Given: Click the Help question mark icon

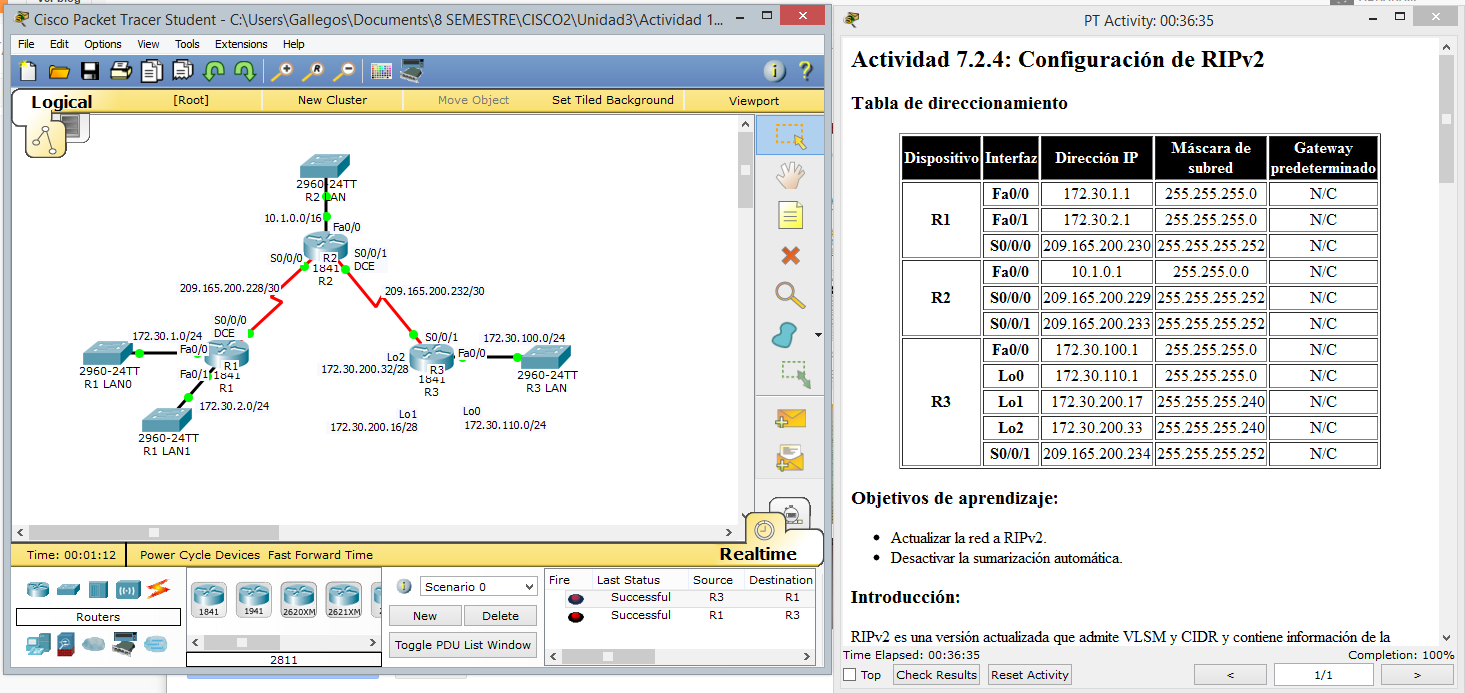Looking at the screenshot, I should (805, 71).
